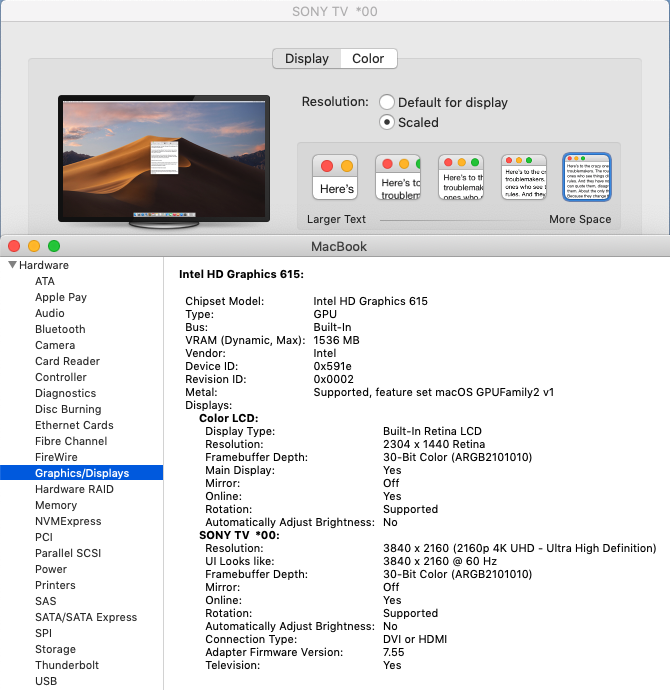The image size is (670, 690).
Task: Open the Hardware RAID entry
Action: point(74,489)
